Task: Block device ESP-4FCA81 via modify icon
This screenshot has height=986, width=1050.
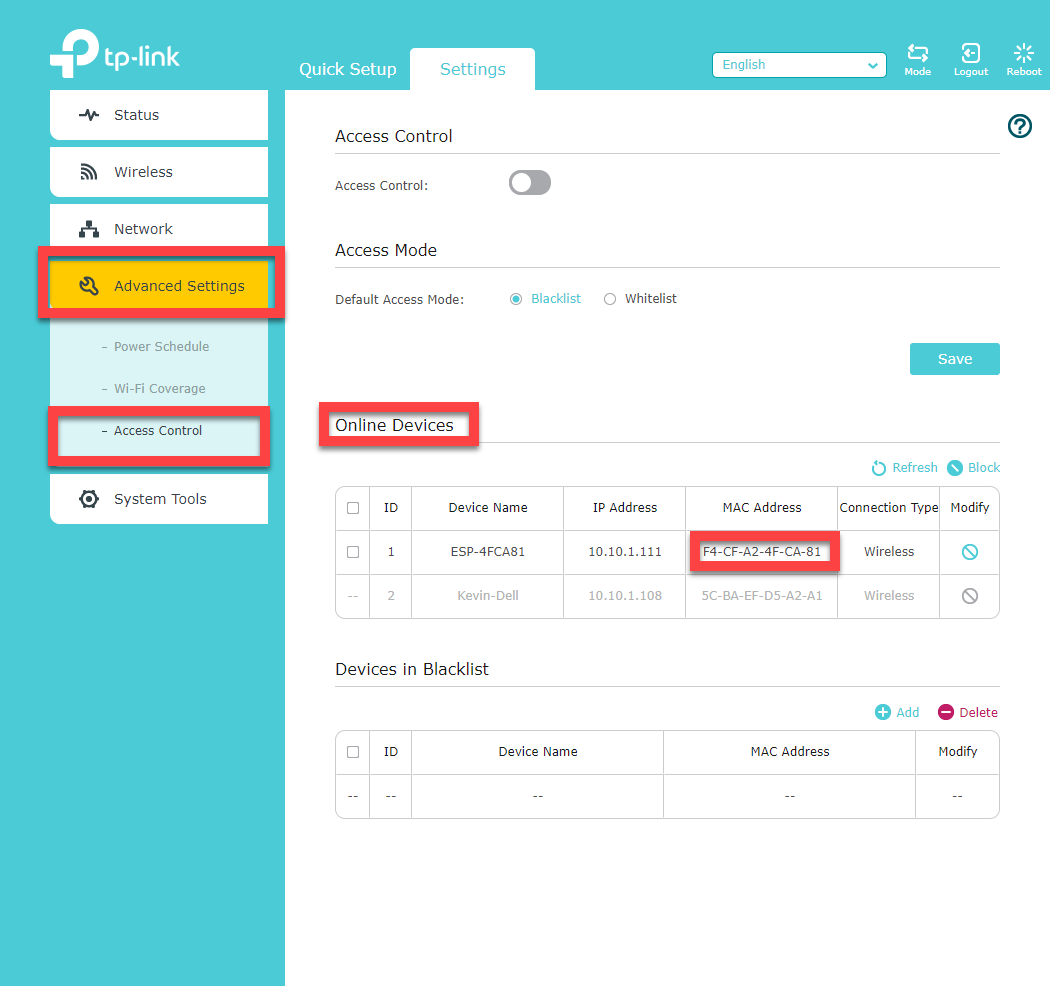Action: [969, 552]
